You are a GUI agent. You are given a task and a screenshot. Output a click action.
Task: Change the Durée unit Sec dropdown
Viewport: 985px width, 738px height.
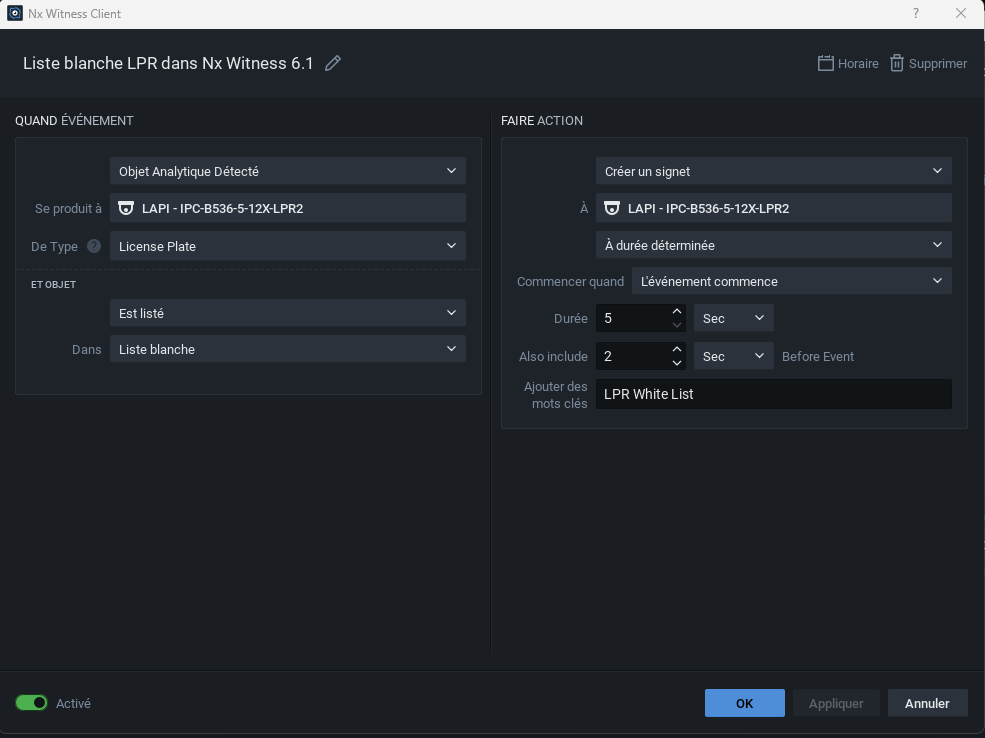tap(733, 318)
